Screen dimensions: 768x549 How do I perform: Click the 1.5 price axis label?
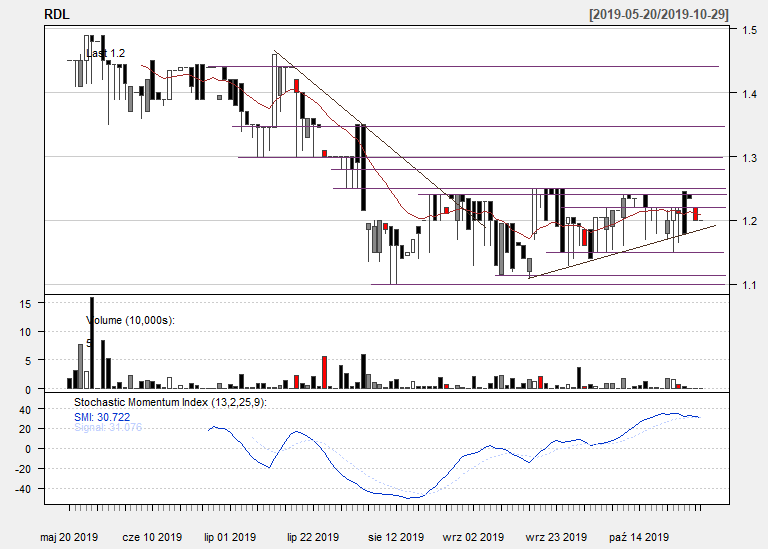pos(749,30)
